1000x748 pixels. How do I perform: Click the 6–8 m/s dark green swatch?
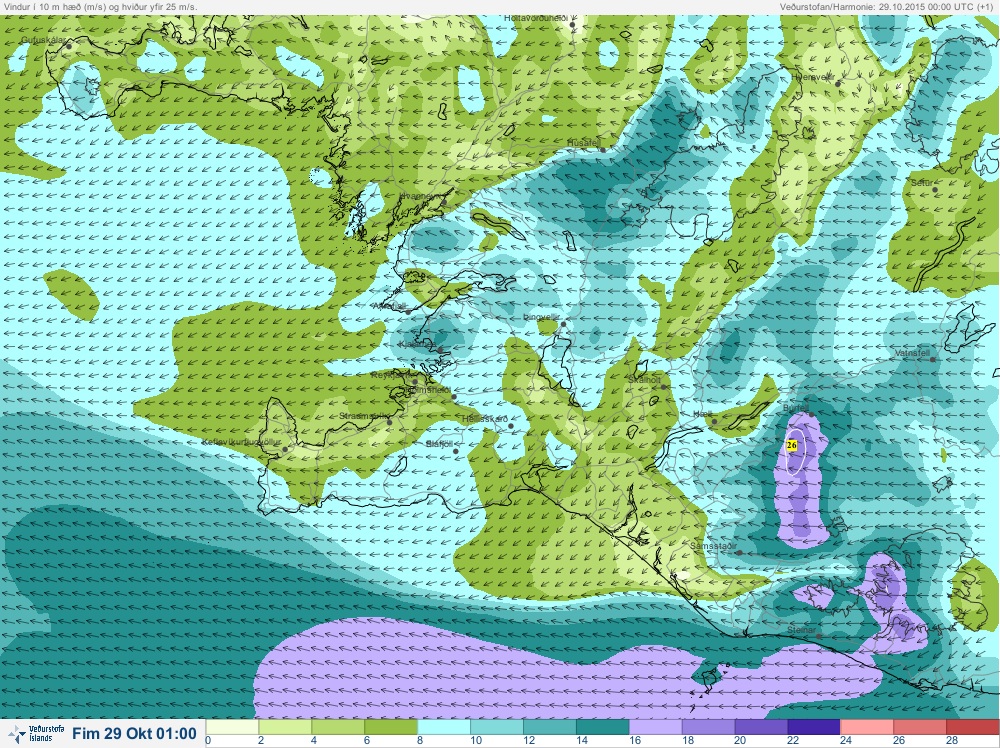coord(391,727)
